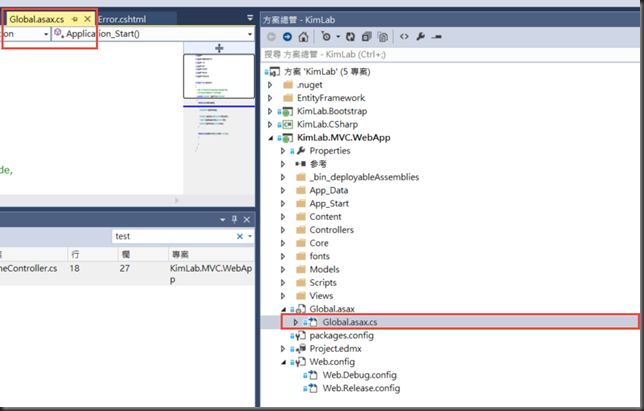Click the 參考 references icon
Viewport: 644px width, 411px height.
300,164
